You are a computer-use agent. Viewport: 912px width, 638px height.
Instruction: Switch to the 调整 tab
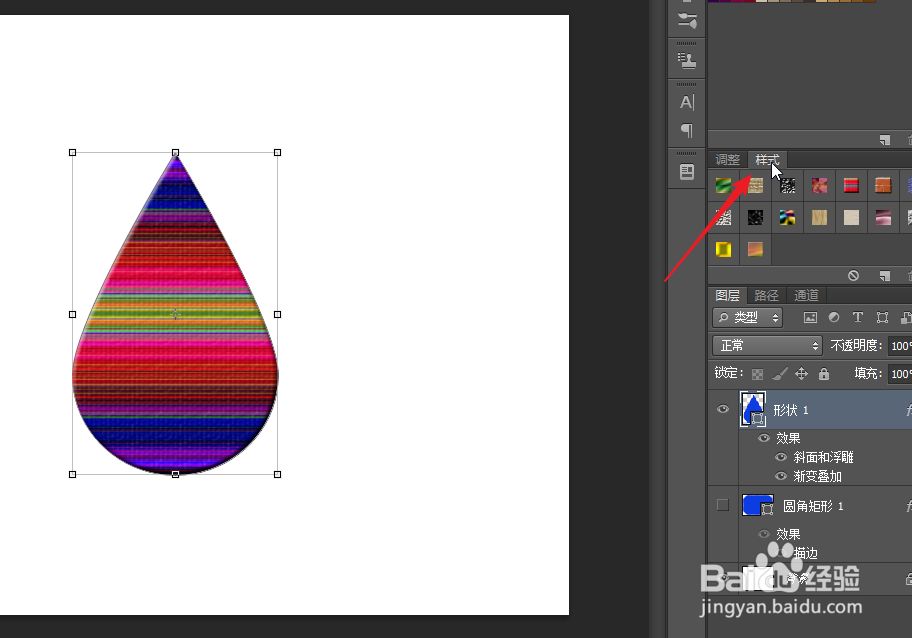(728, 159)
